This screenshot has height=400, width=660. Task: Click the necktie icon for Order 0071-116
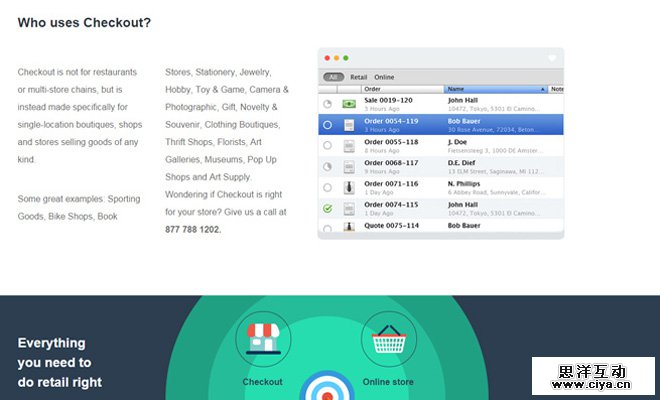(x=349, y=187)
